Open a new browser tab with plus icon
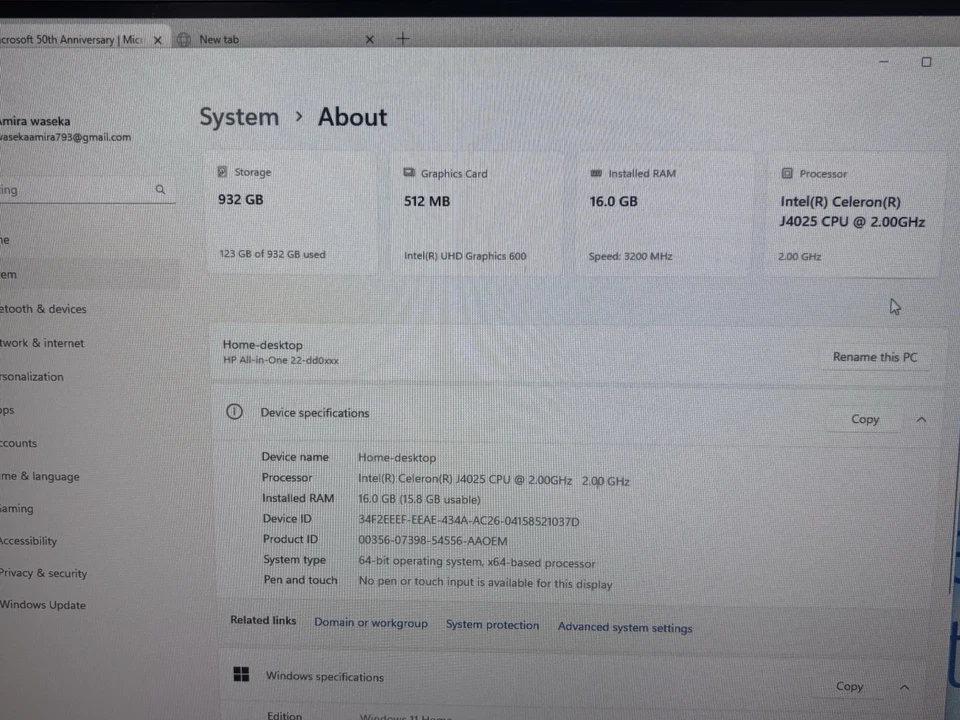This screenshot has height=720, width=960. [402, 39]
